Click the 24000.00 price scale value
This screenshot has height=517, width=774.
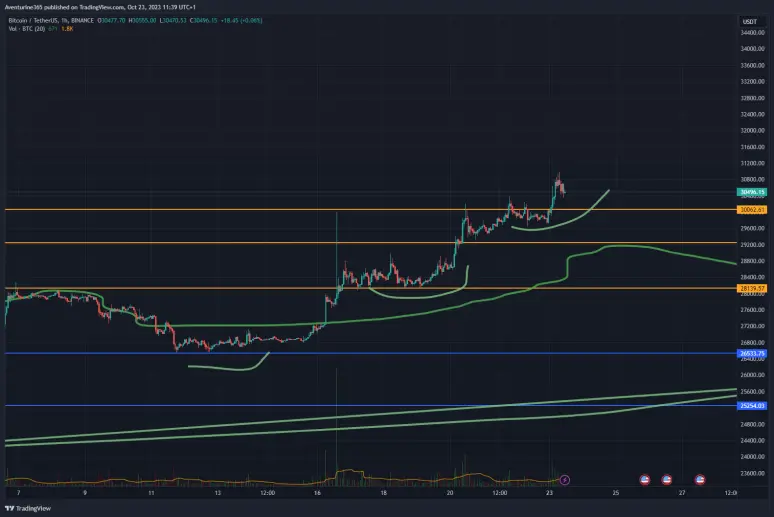pos(752,457)
